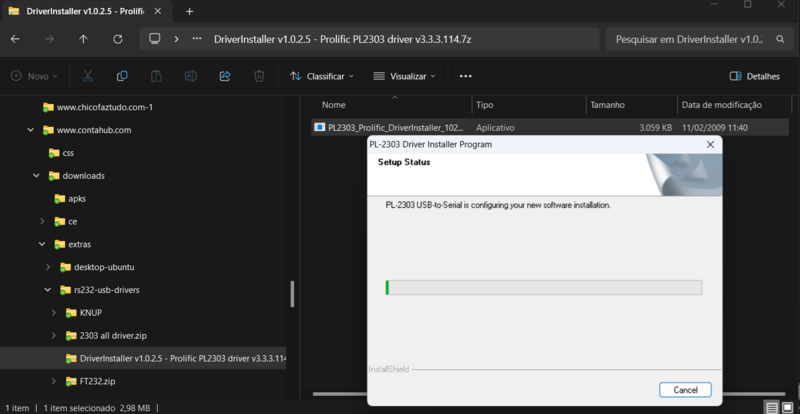The height and width of the screenshot is (414, 800).
Task: Click the Paste clipboard icon
Action: pos(156,76)
